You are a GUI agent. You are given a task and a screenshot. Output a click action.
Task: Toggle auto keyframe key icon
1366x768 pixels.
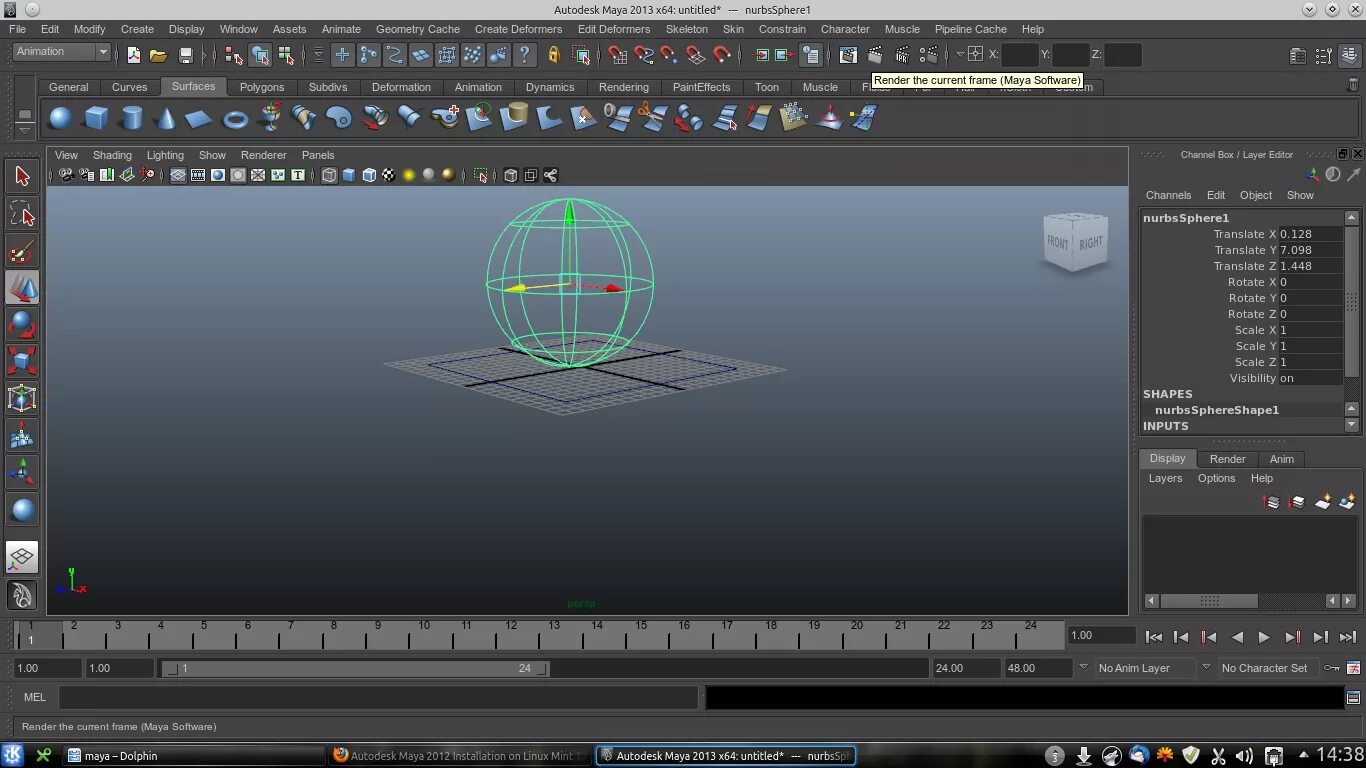(1332, 668)
